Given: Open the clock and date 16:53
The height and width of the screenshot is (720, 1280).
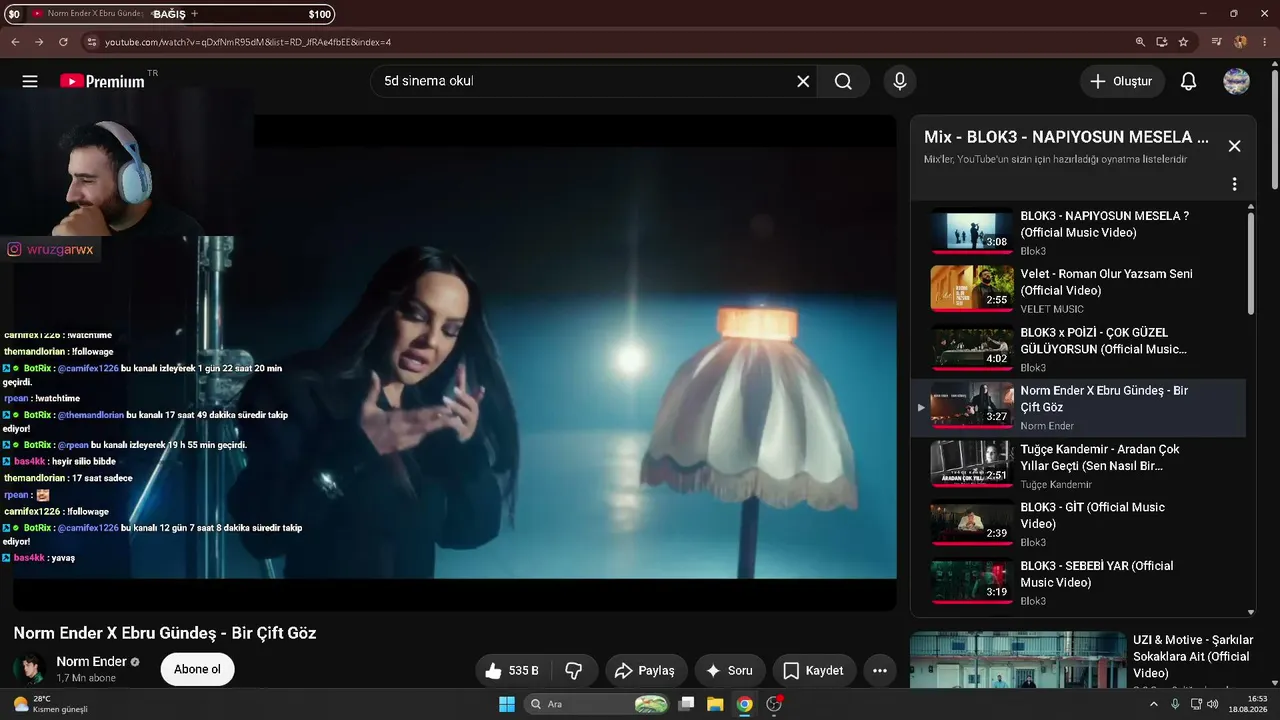Looking at the screenshot, I should (x=1250, y=704).
